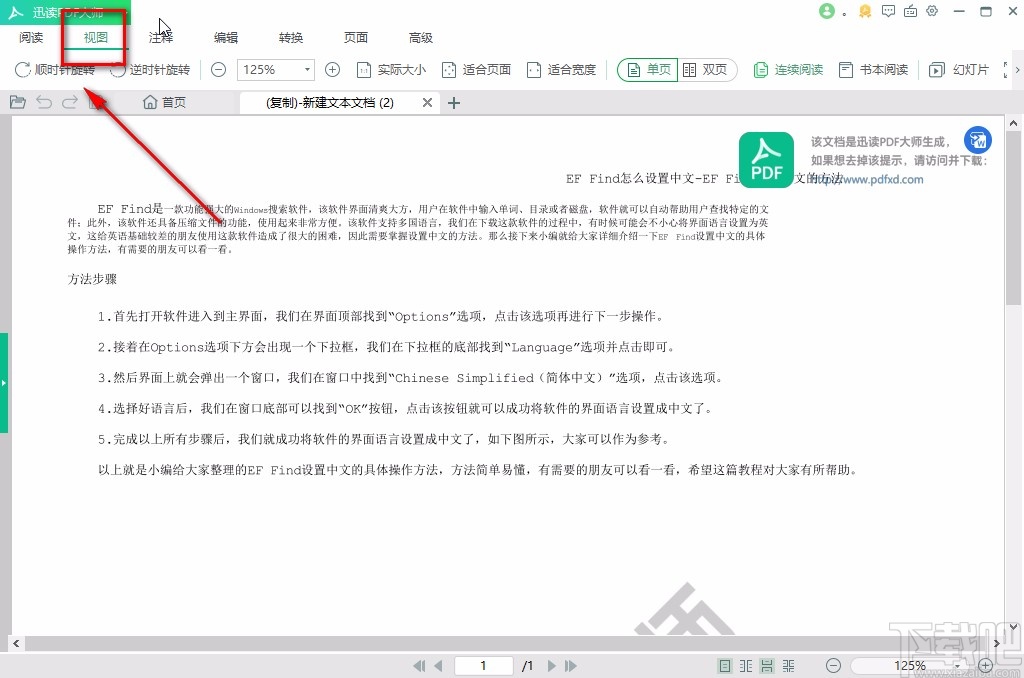The width and height of the screenshot is (1024, 678).
Task: Open the zoom percentage dropdown
Action: (x=308, y=70)
